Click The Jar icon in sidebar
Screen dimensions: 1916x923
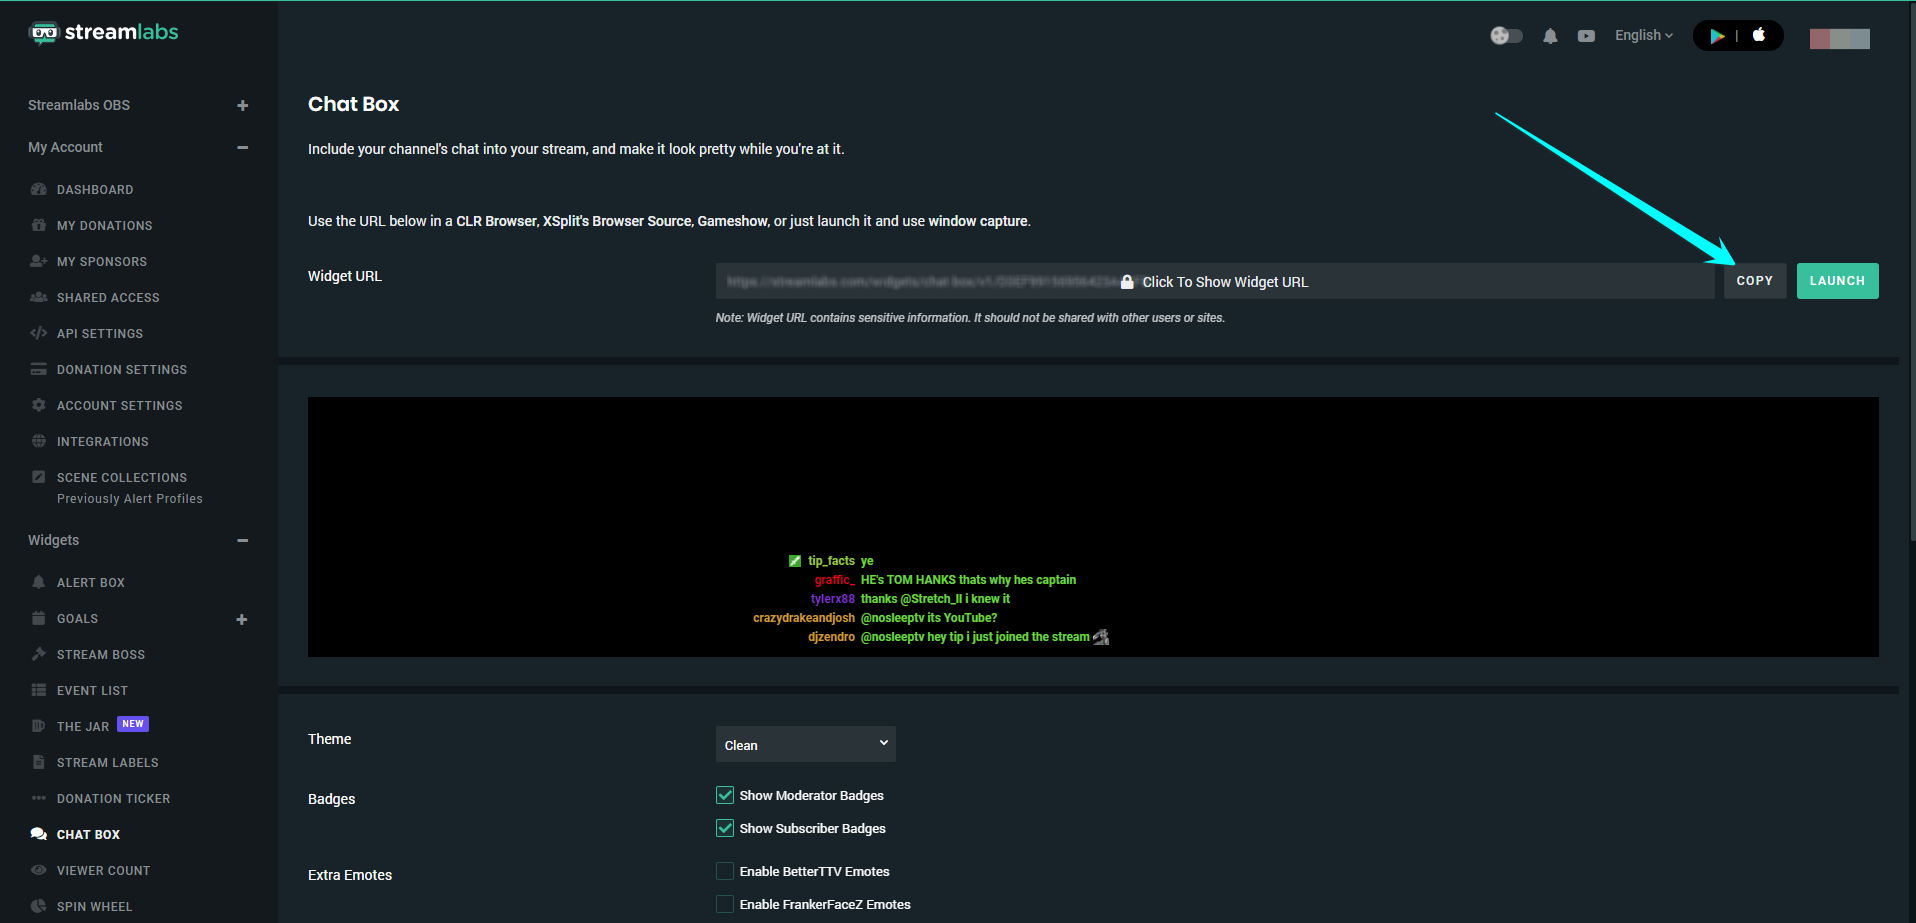pos(39,726)
